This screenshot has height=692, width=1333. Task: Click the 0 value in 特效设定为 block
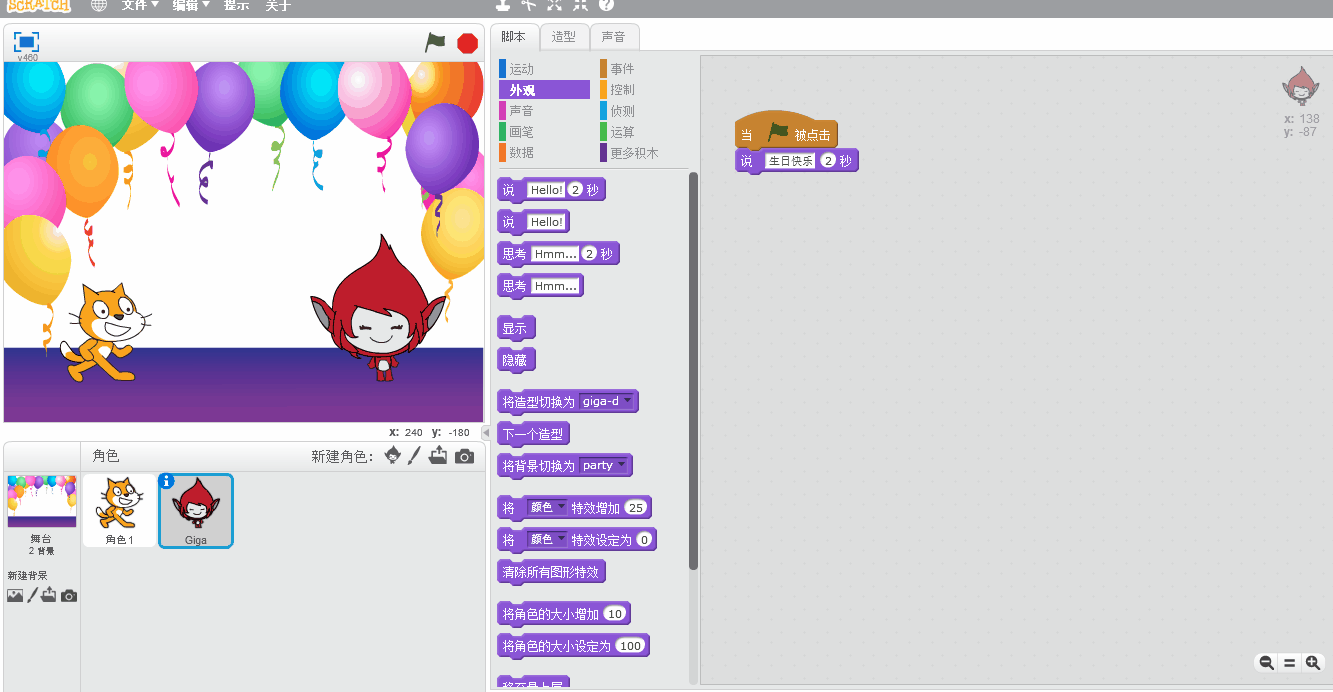coord(644,540)
